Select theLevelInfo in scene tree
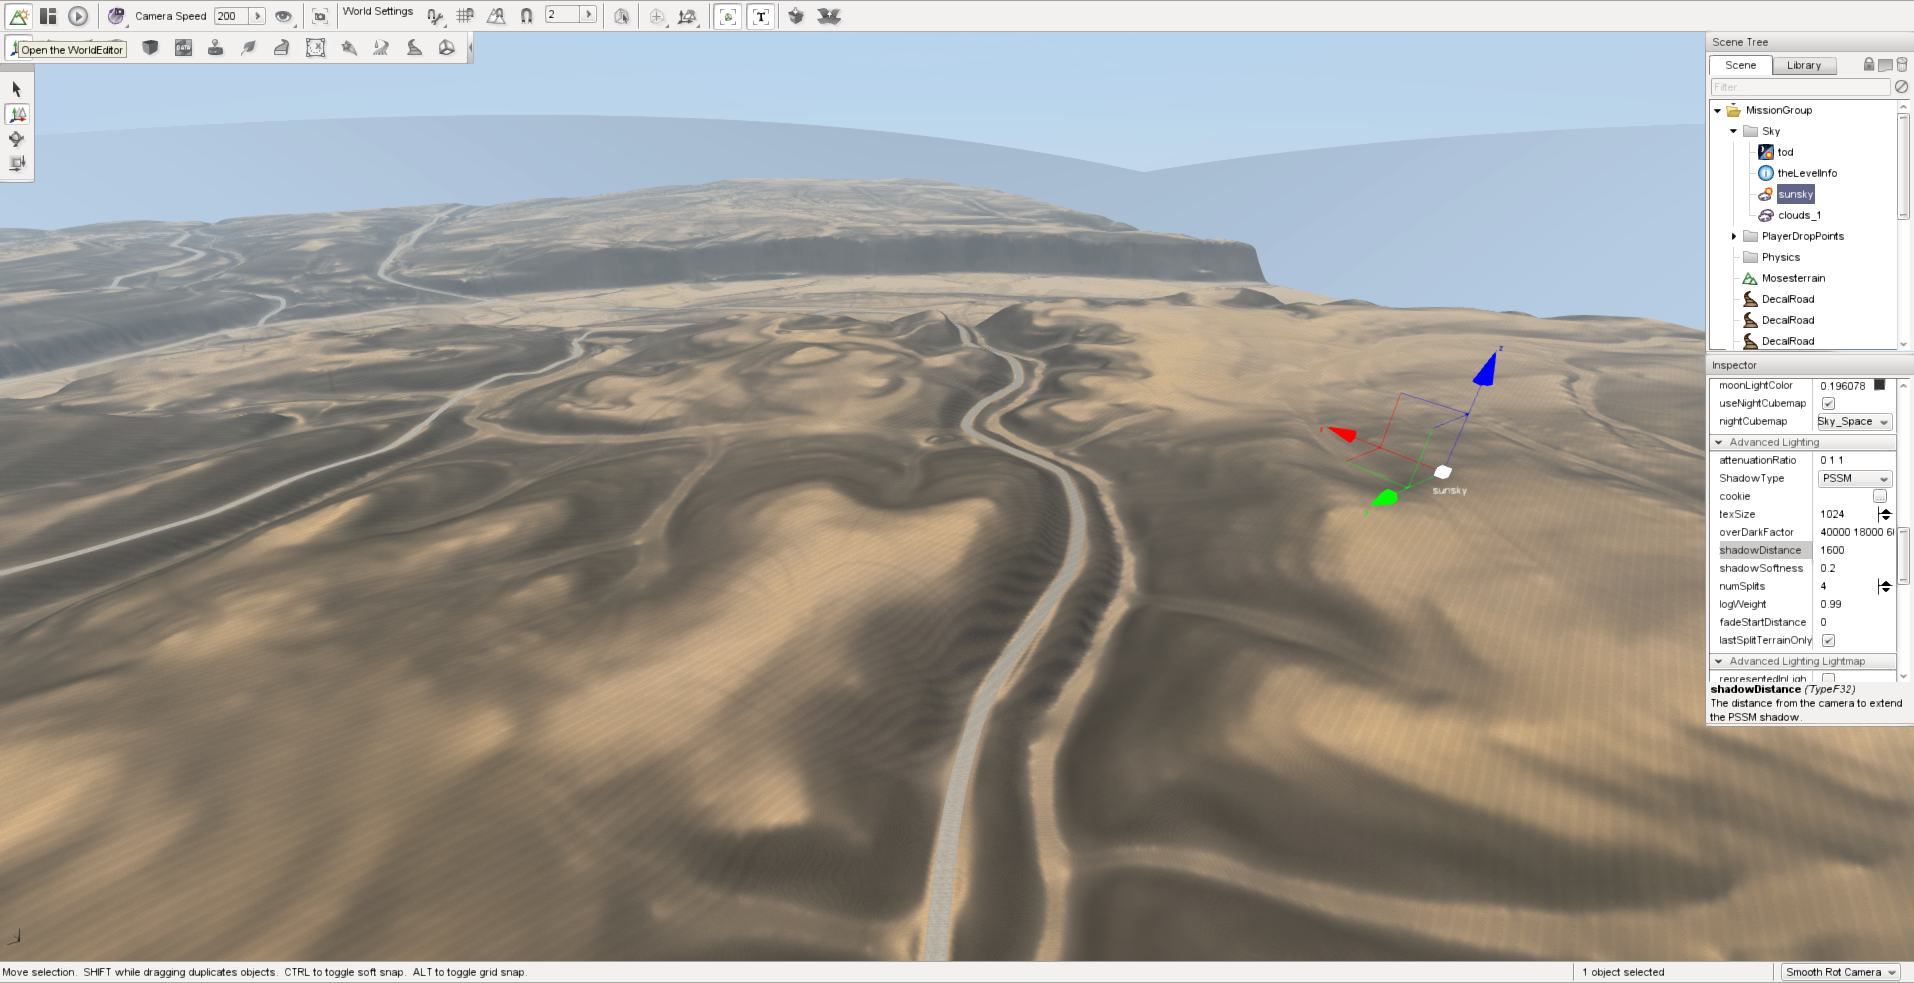The width and height of the screenshot is (1914, 983). [1807, 173]
